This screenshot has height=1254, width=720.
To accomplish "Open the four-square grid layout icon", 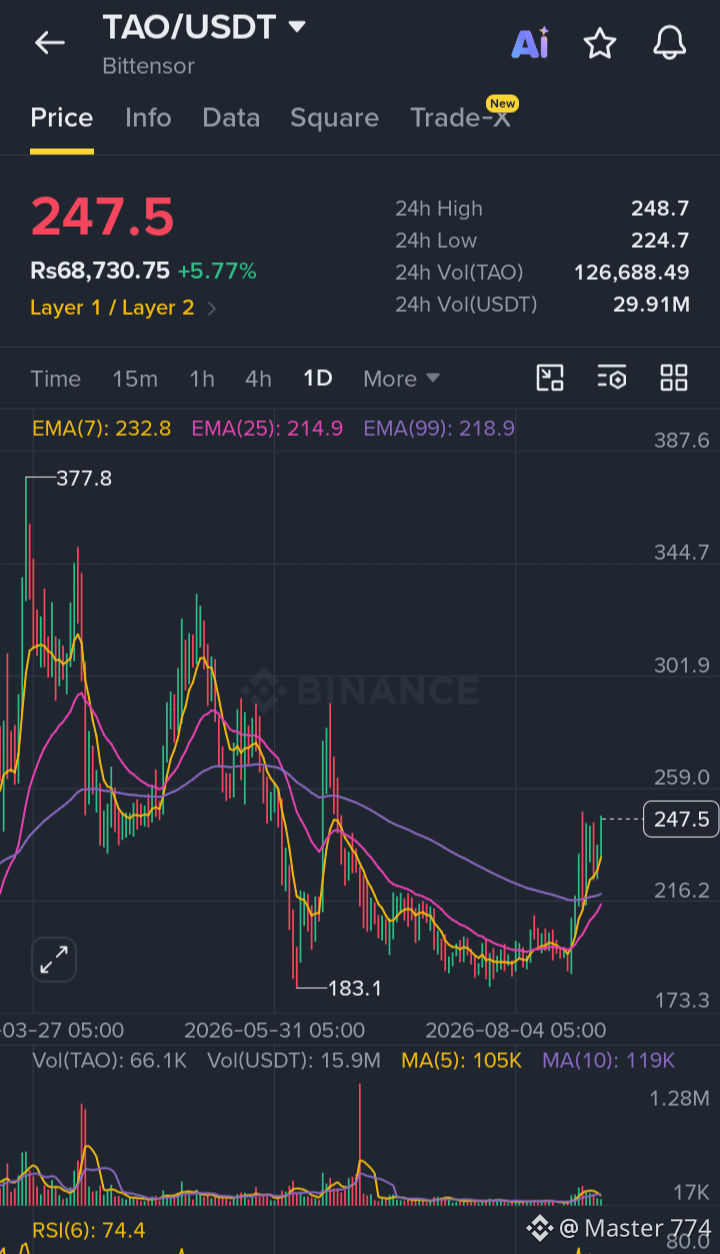I will (674, 378).
